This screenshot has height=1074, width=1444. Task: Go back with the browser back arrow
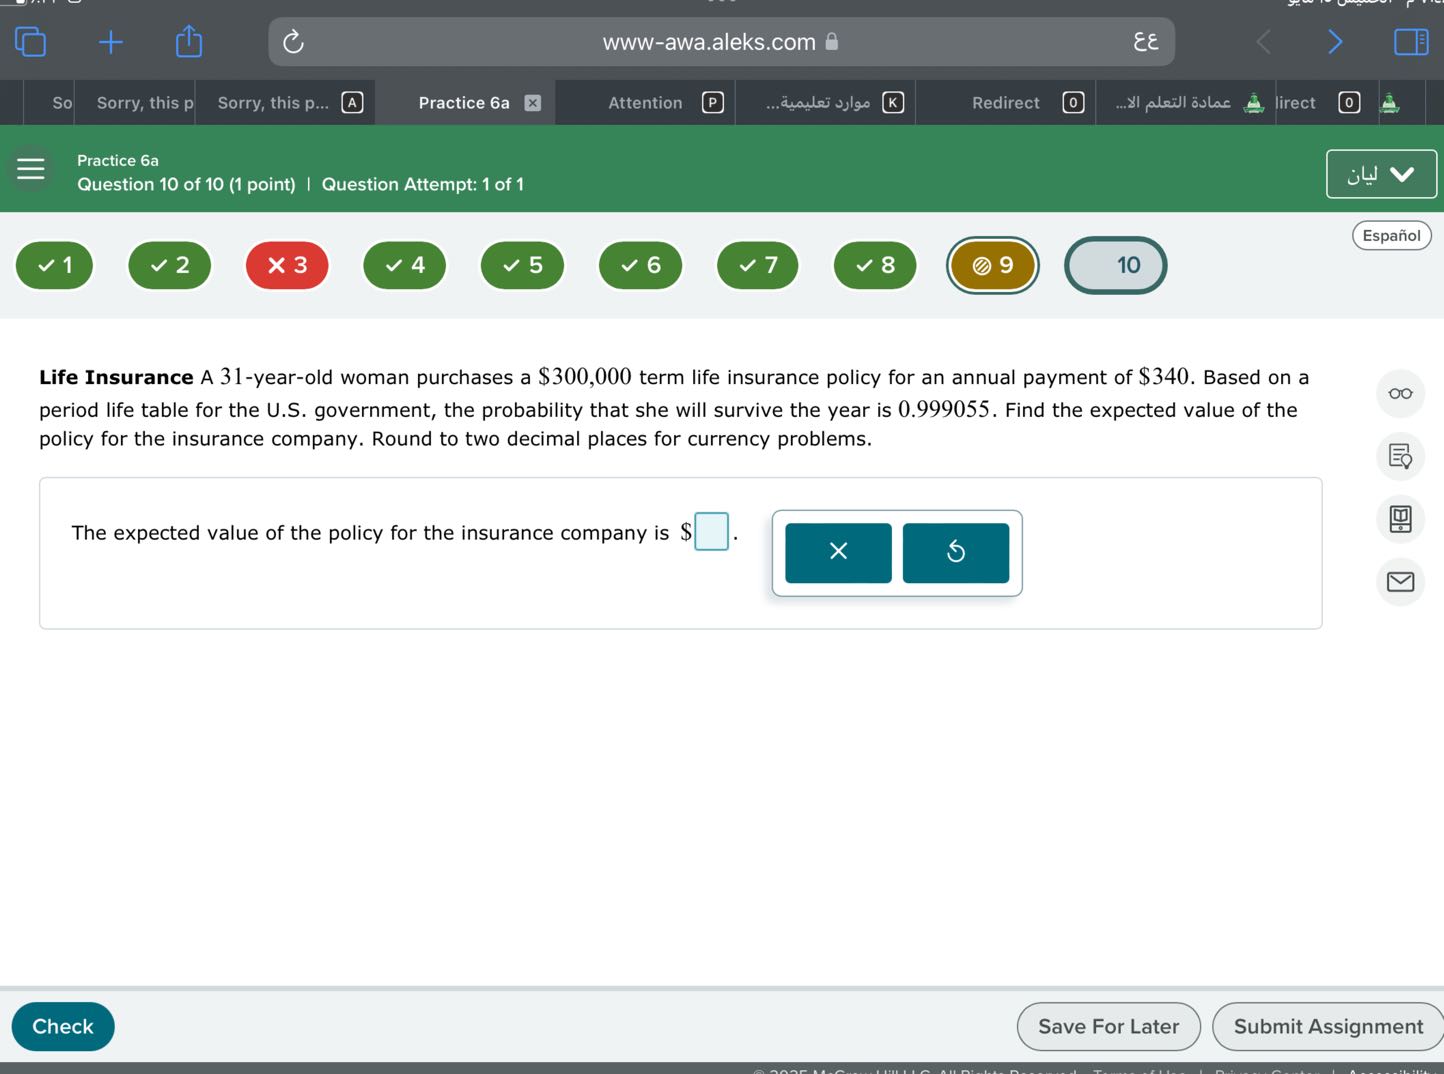[1264, 42]
